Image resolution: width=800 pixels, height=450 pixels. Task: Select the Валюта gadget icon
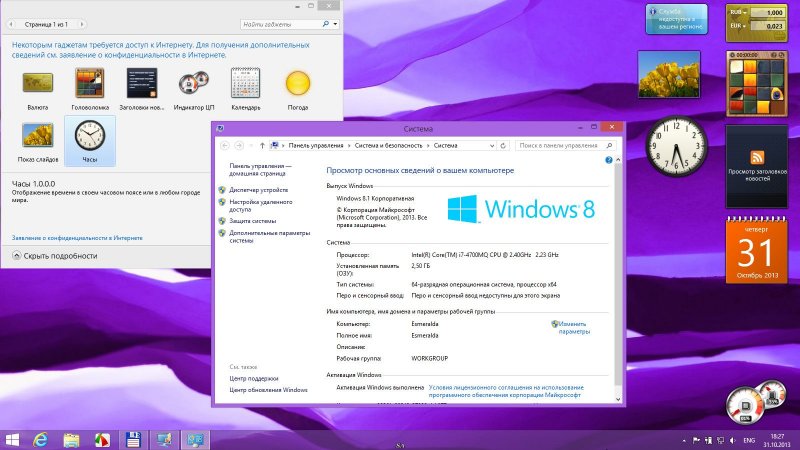coord(38,83)
